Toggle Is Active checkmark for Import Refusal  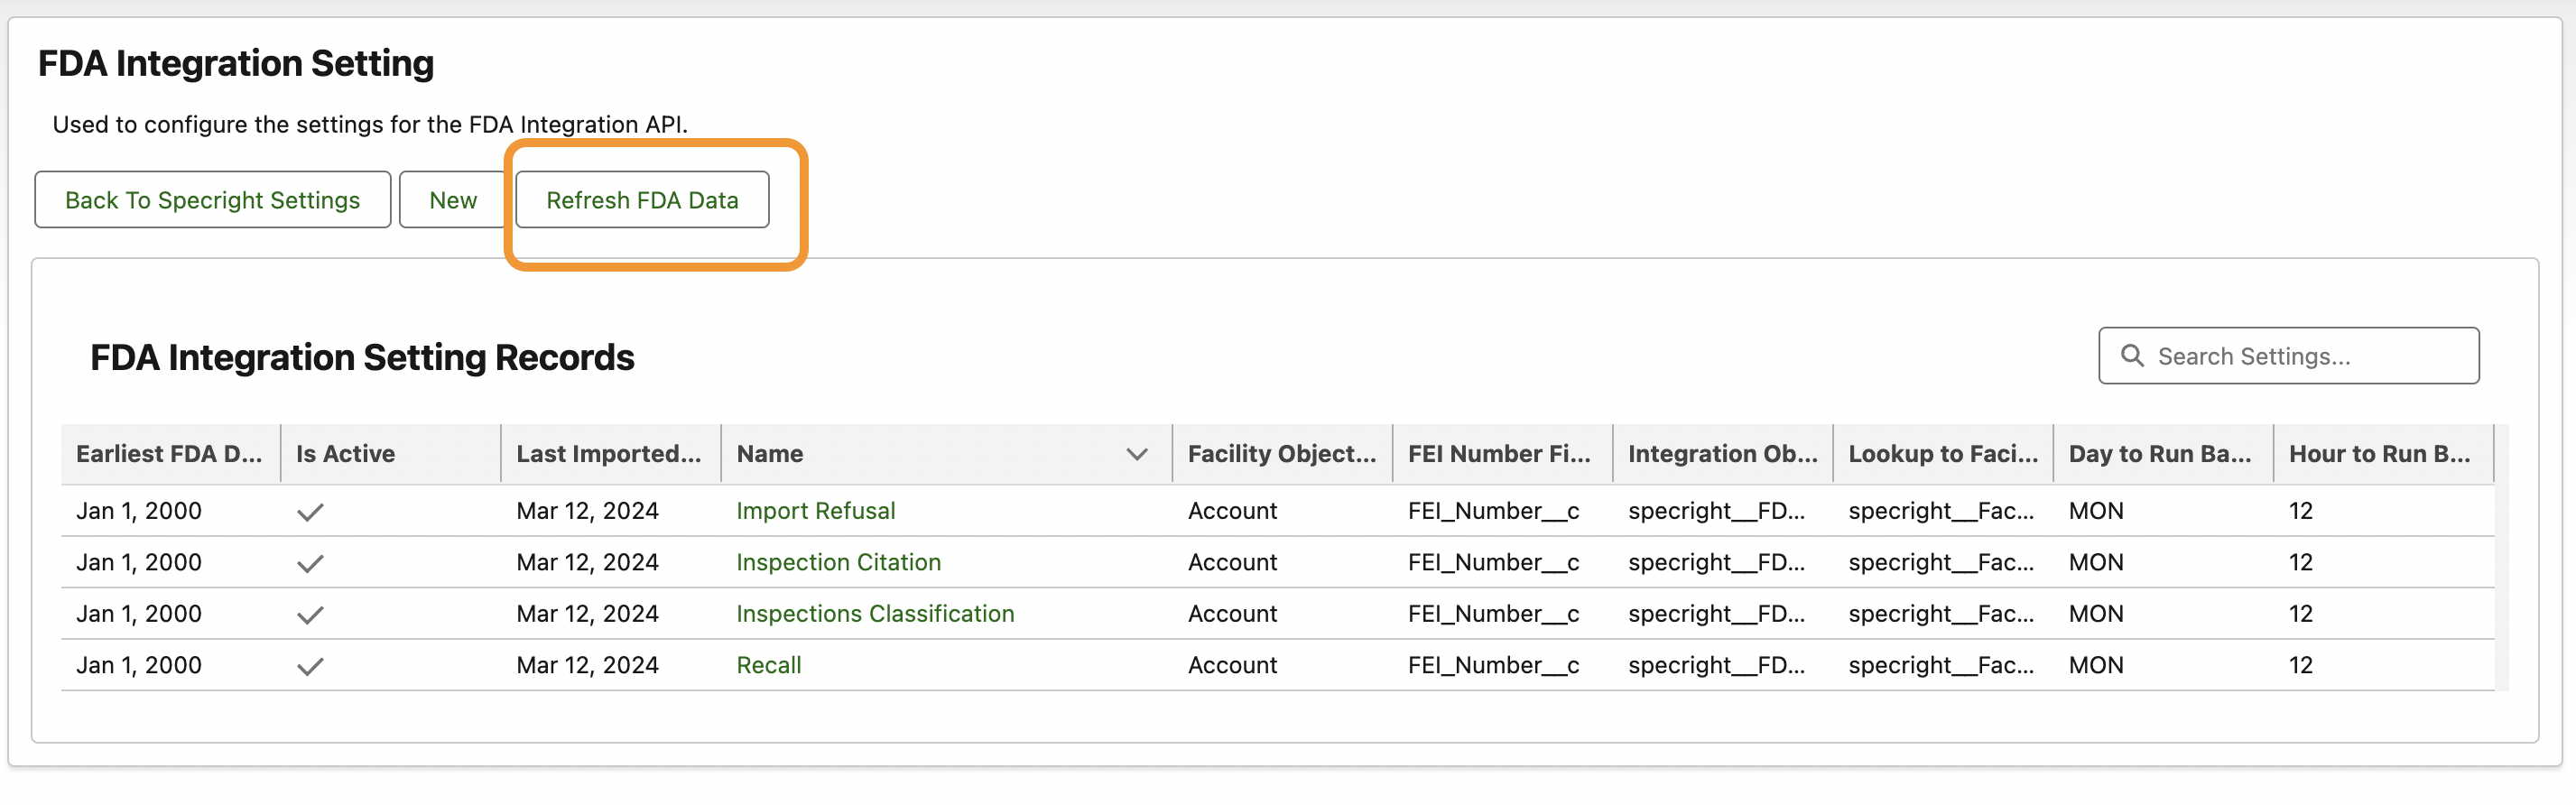[310, 512]
